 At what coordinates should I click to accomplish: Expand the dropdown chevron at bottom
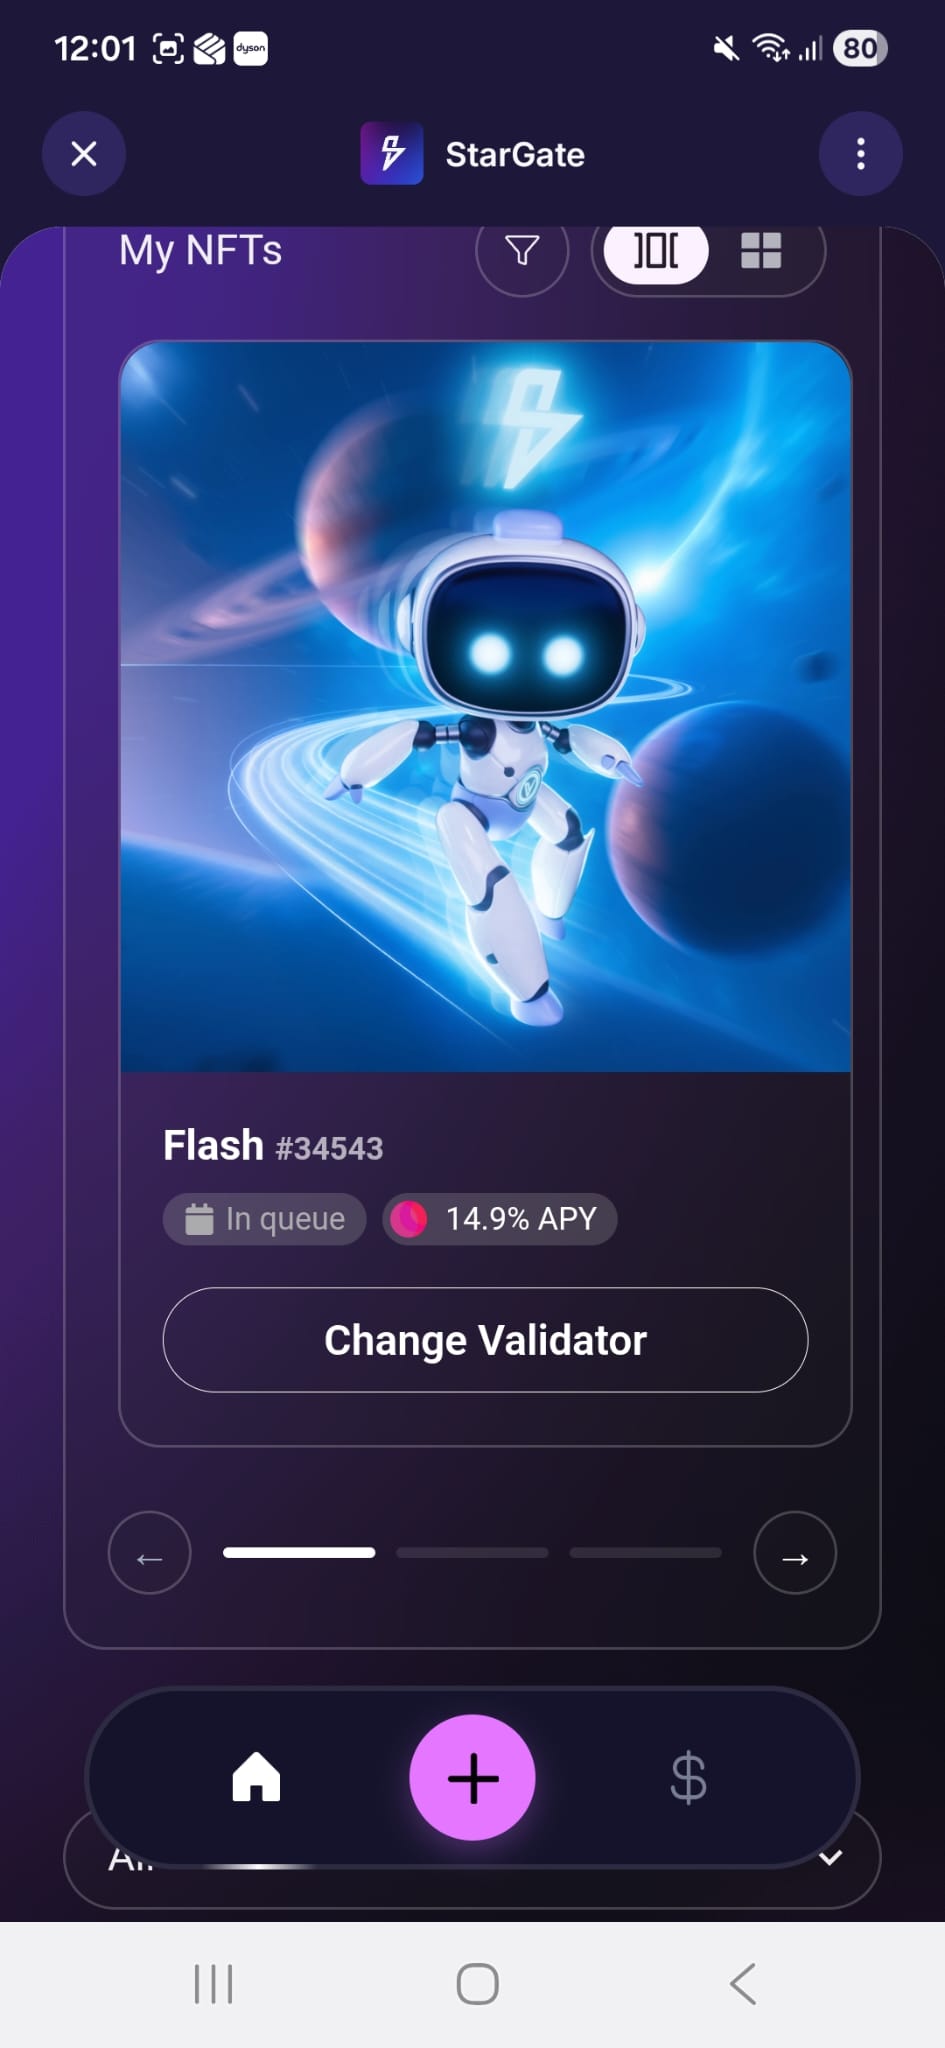coord(831,1858)
